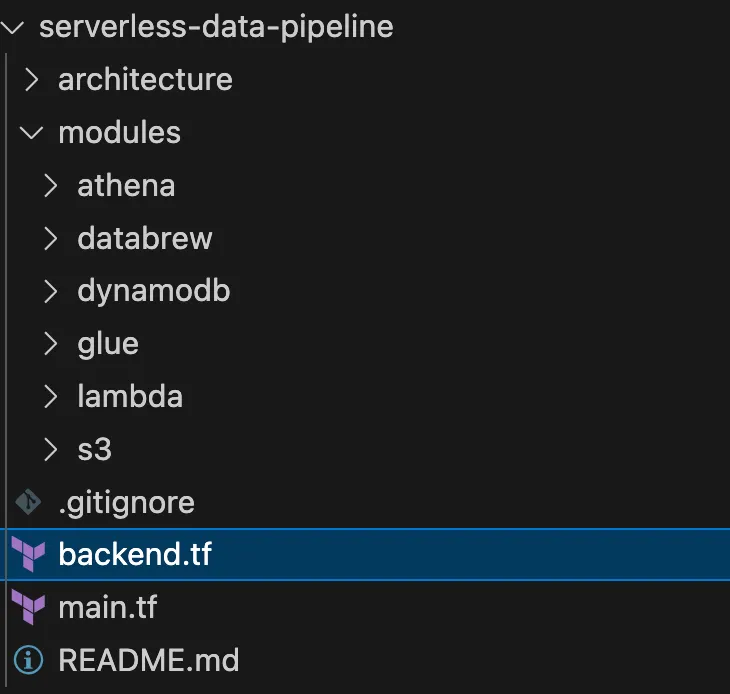Image resolution: width=730 pixels, height=694 pixels.
Task: Open the .gitignore file
Action: (126, 502)
